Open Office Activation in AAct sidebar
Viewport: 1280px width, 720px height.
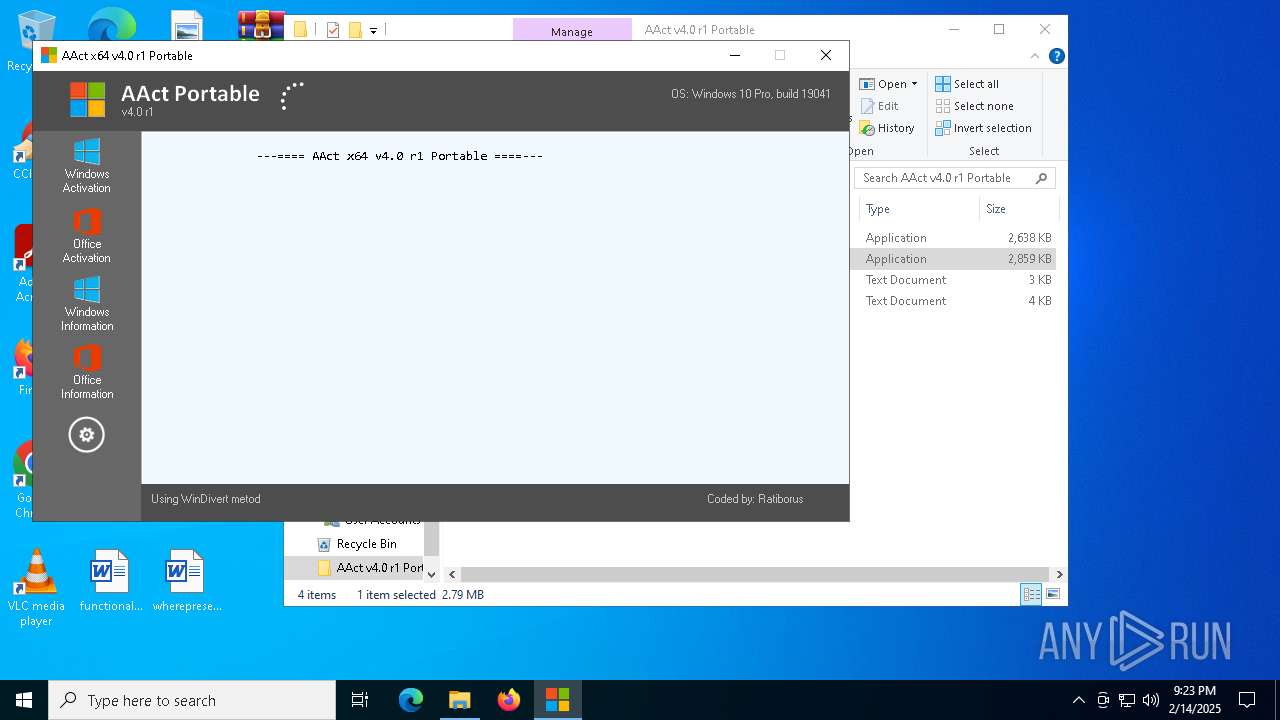click(87, 236)
